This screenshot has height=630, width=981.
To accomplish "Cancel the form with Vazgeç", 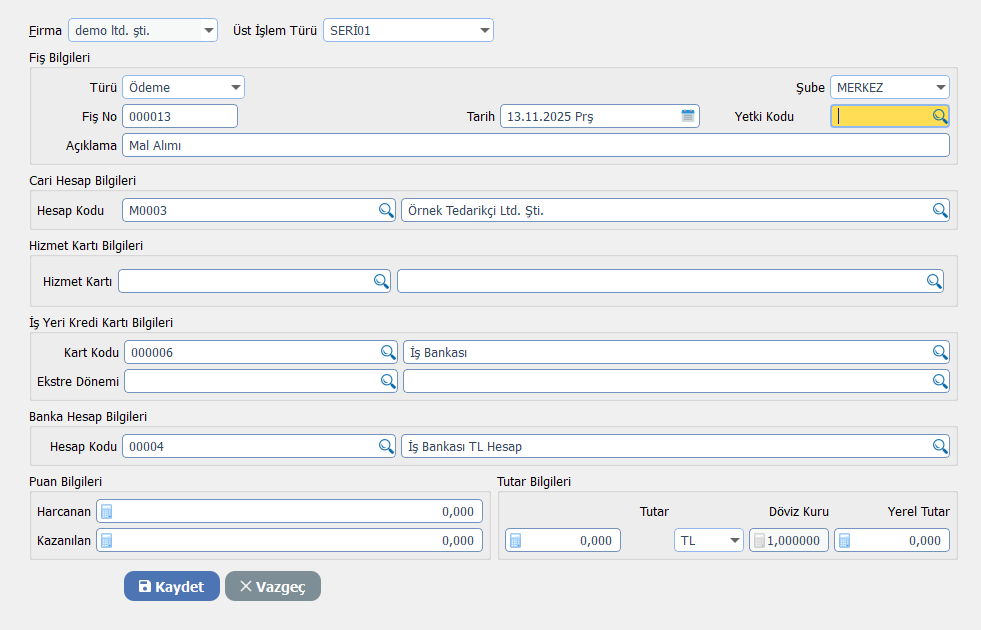I will (272, 587).
